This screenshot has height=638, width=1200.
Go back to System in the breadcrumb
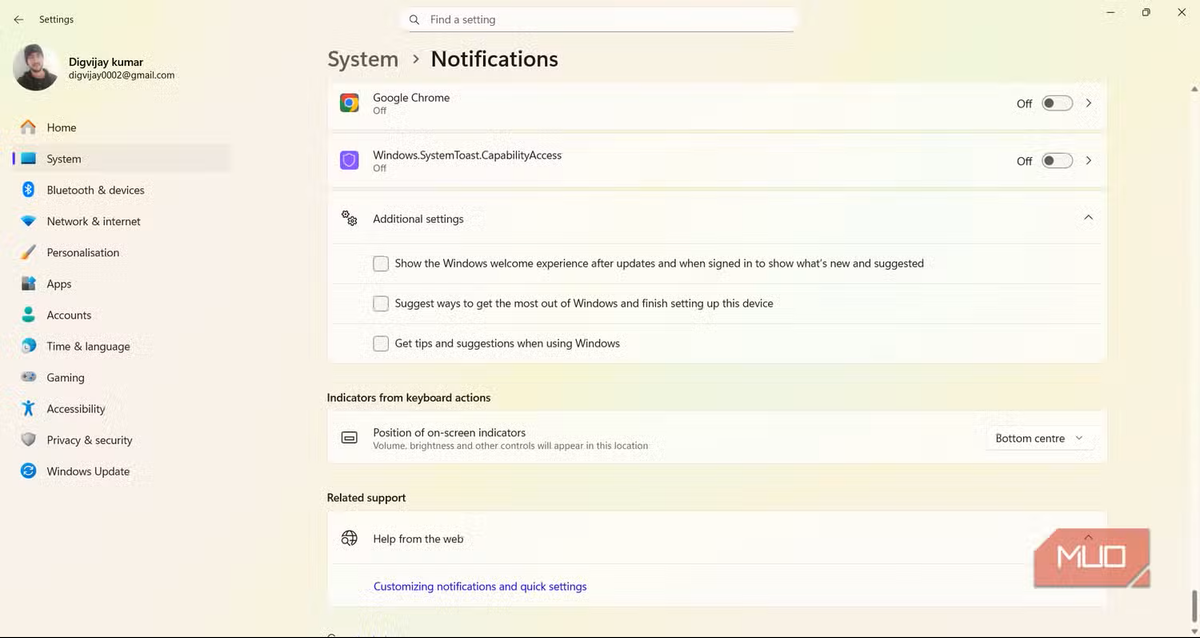[363, 59]
